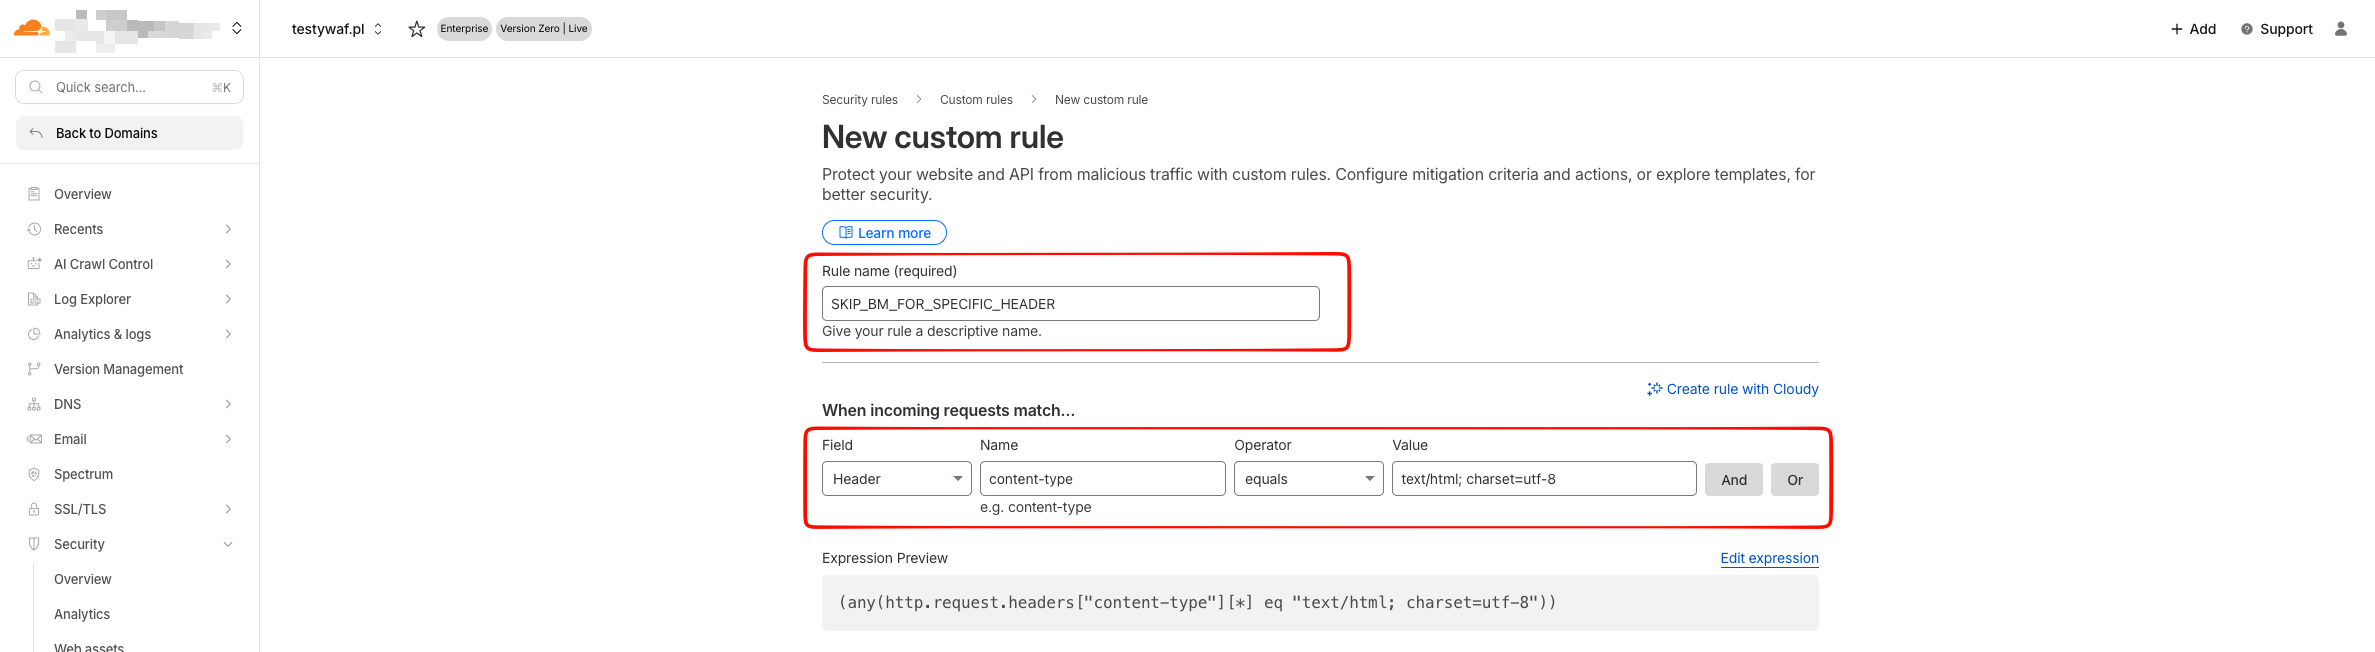
Task: Focus the Quick search field
Action: 130,87
